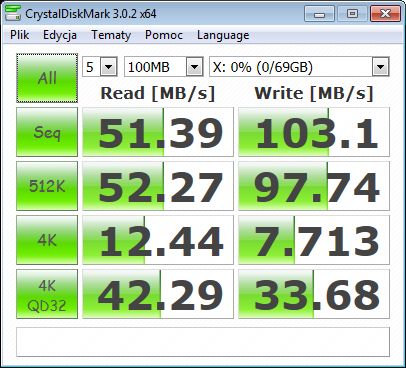
Task: Click the Read [MB/s] column header
Action: tap(158, 93)
